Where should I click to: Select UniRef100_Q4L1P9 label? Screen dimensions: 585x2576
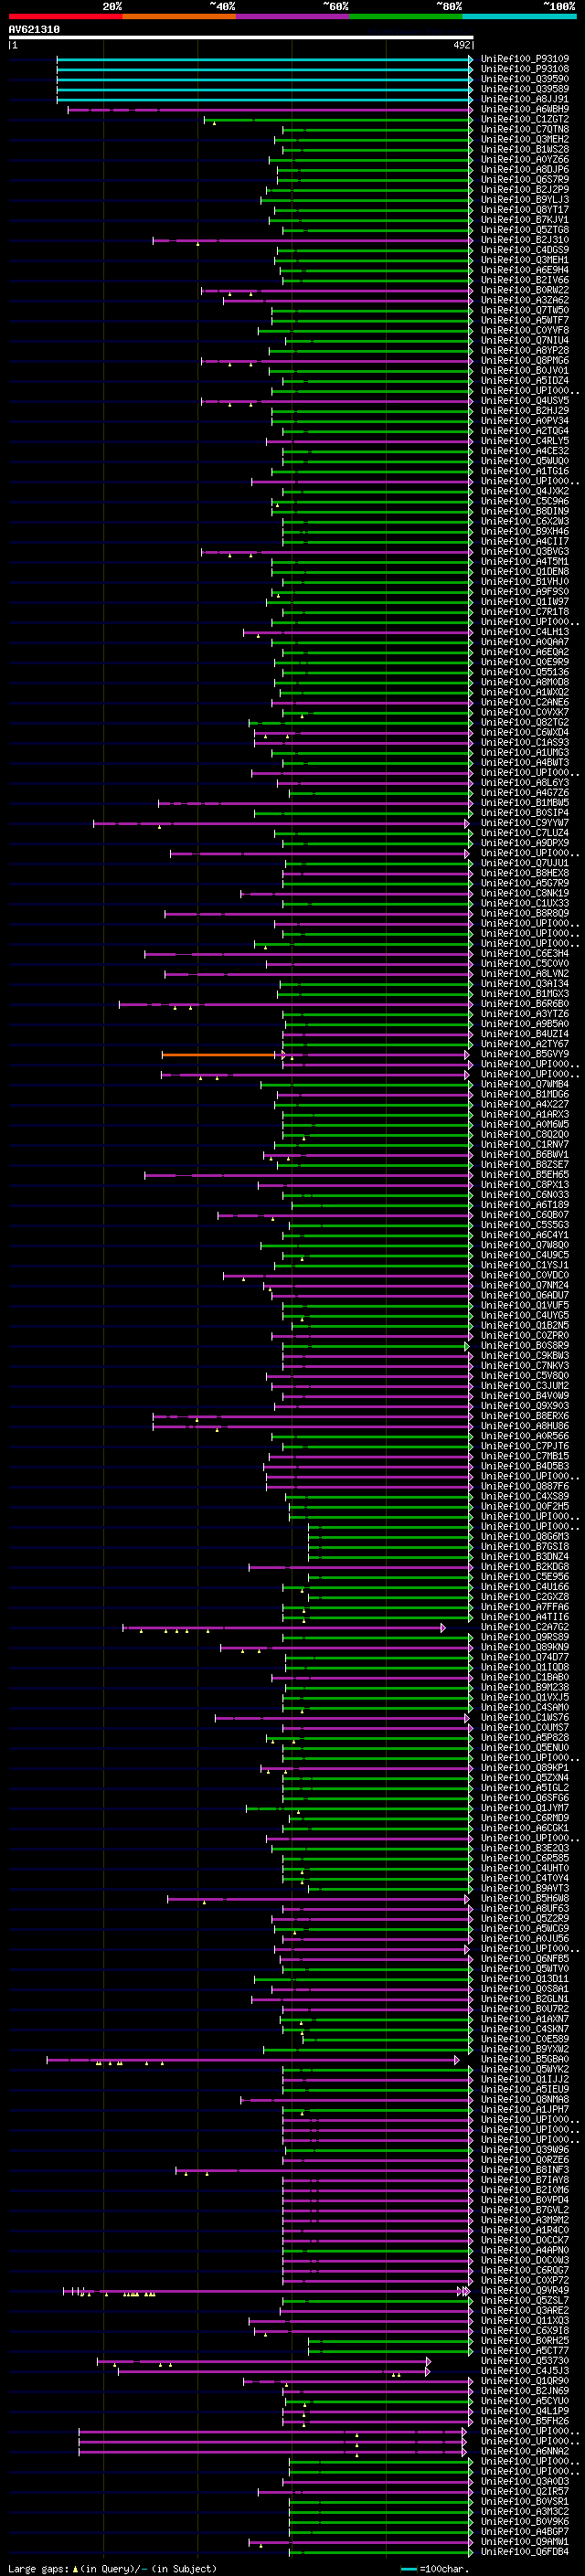525,2411
